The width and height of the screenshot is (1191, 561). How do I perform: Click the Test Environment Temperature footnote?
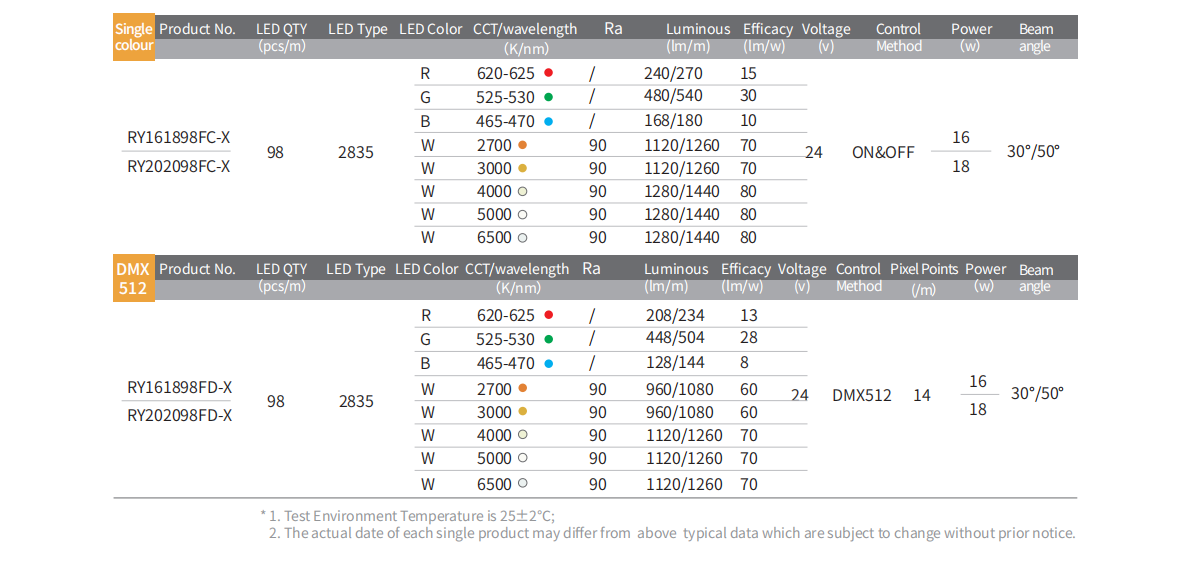tap(412, 515)
